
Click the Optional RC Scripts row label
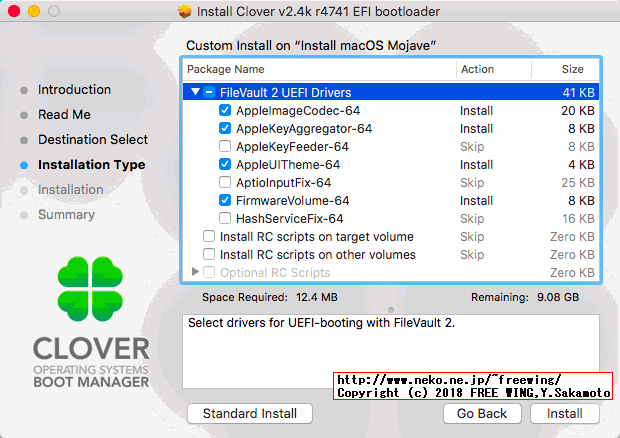[275, 272]
